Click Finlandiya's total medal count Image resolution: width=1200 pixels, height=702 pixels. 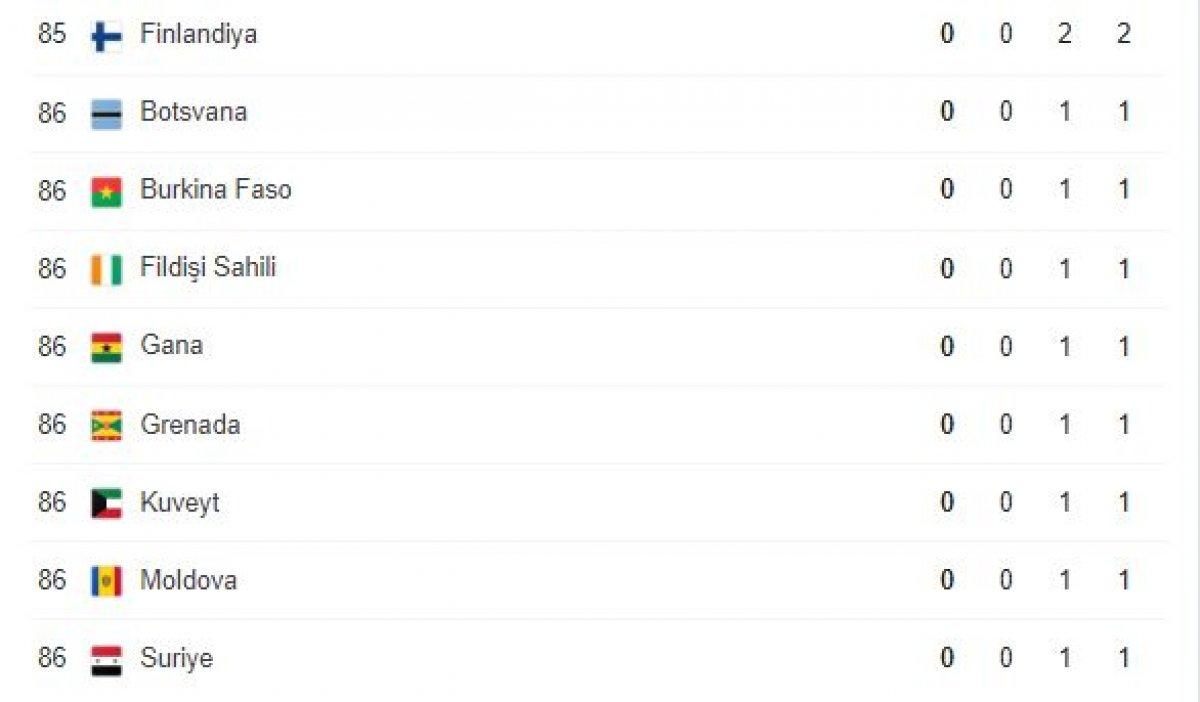click(1124, 34)
